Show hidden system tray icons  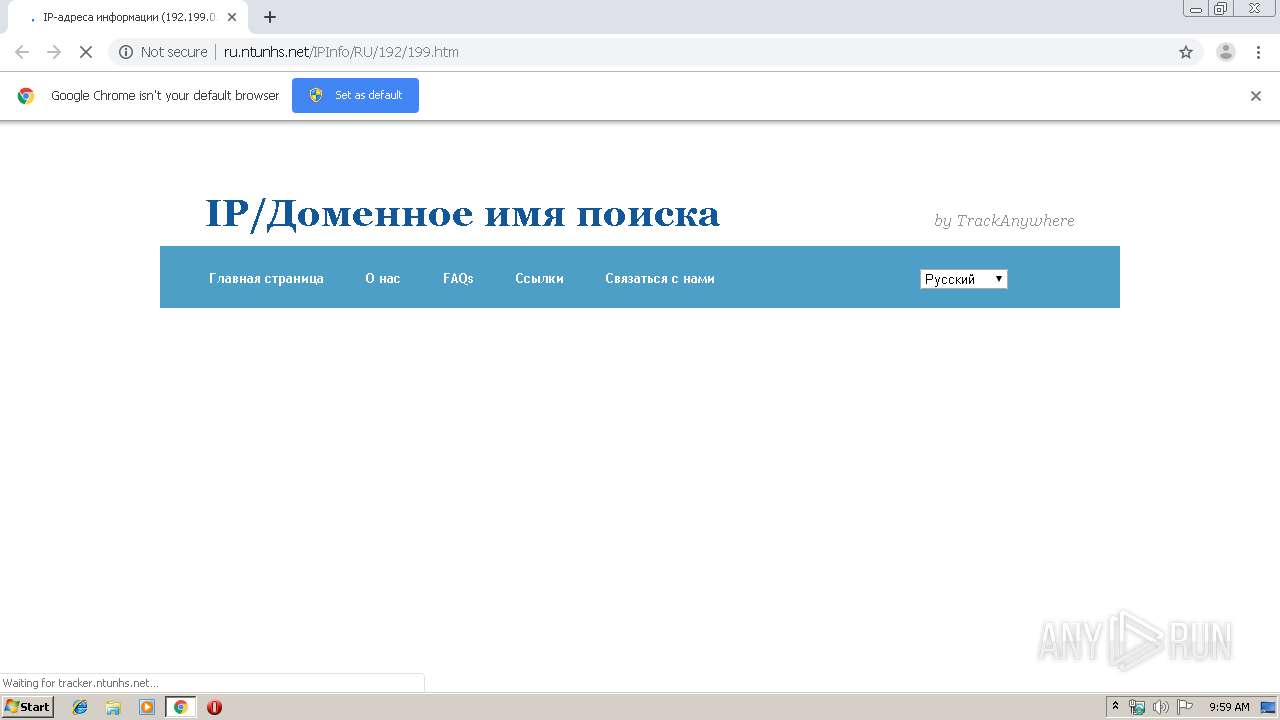(x=1116, y=707)
